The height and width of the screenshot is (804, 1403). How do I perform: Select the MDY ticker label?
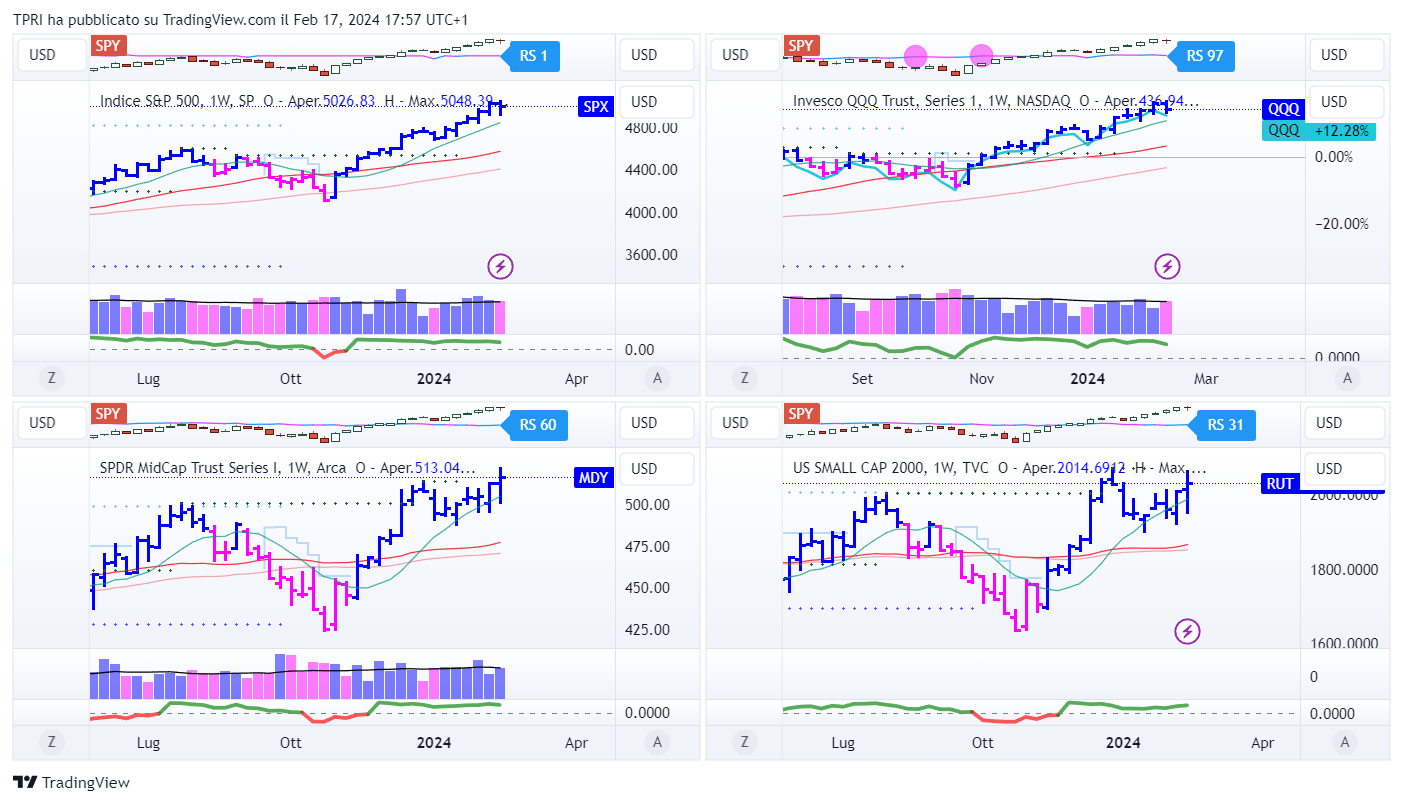(593, 478)
